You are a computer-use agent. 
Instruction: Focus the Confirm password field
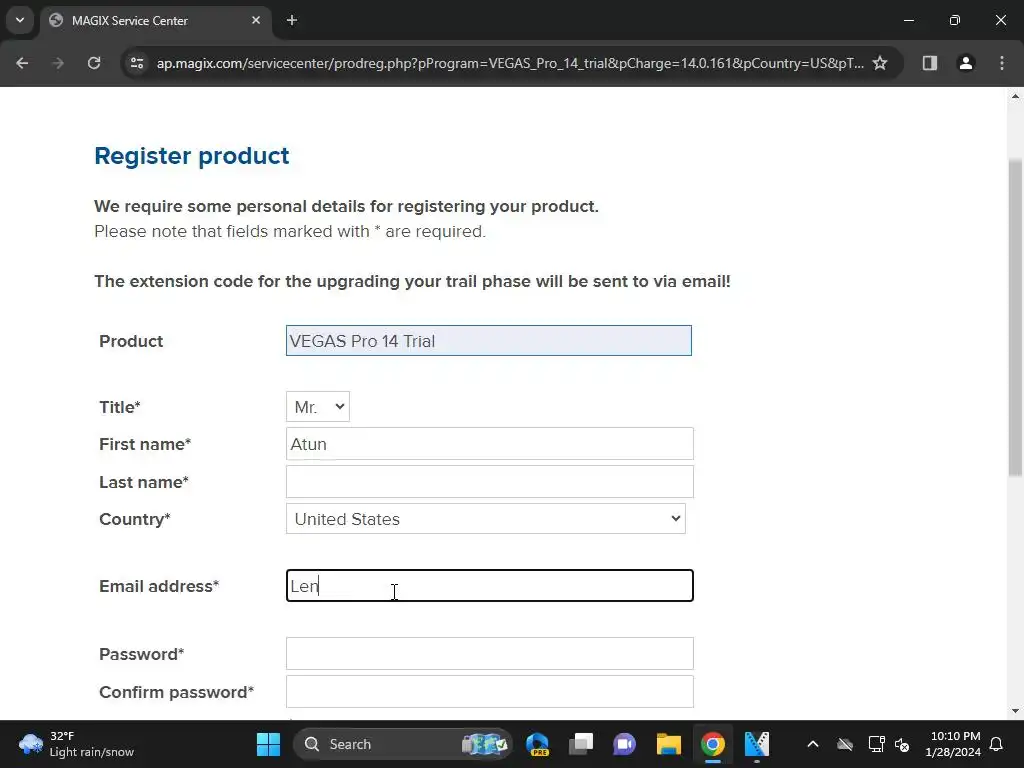coord(490,692)
